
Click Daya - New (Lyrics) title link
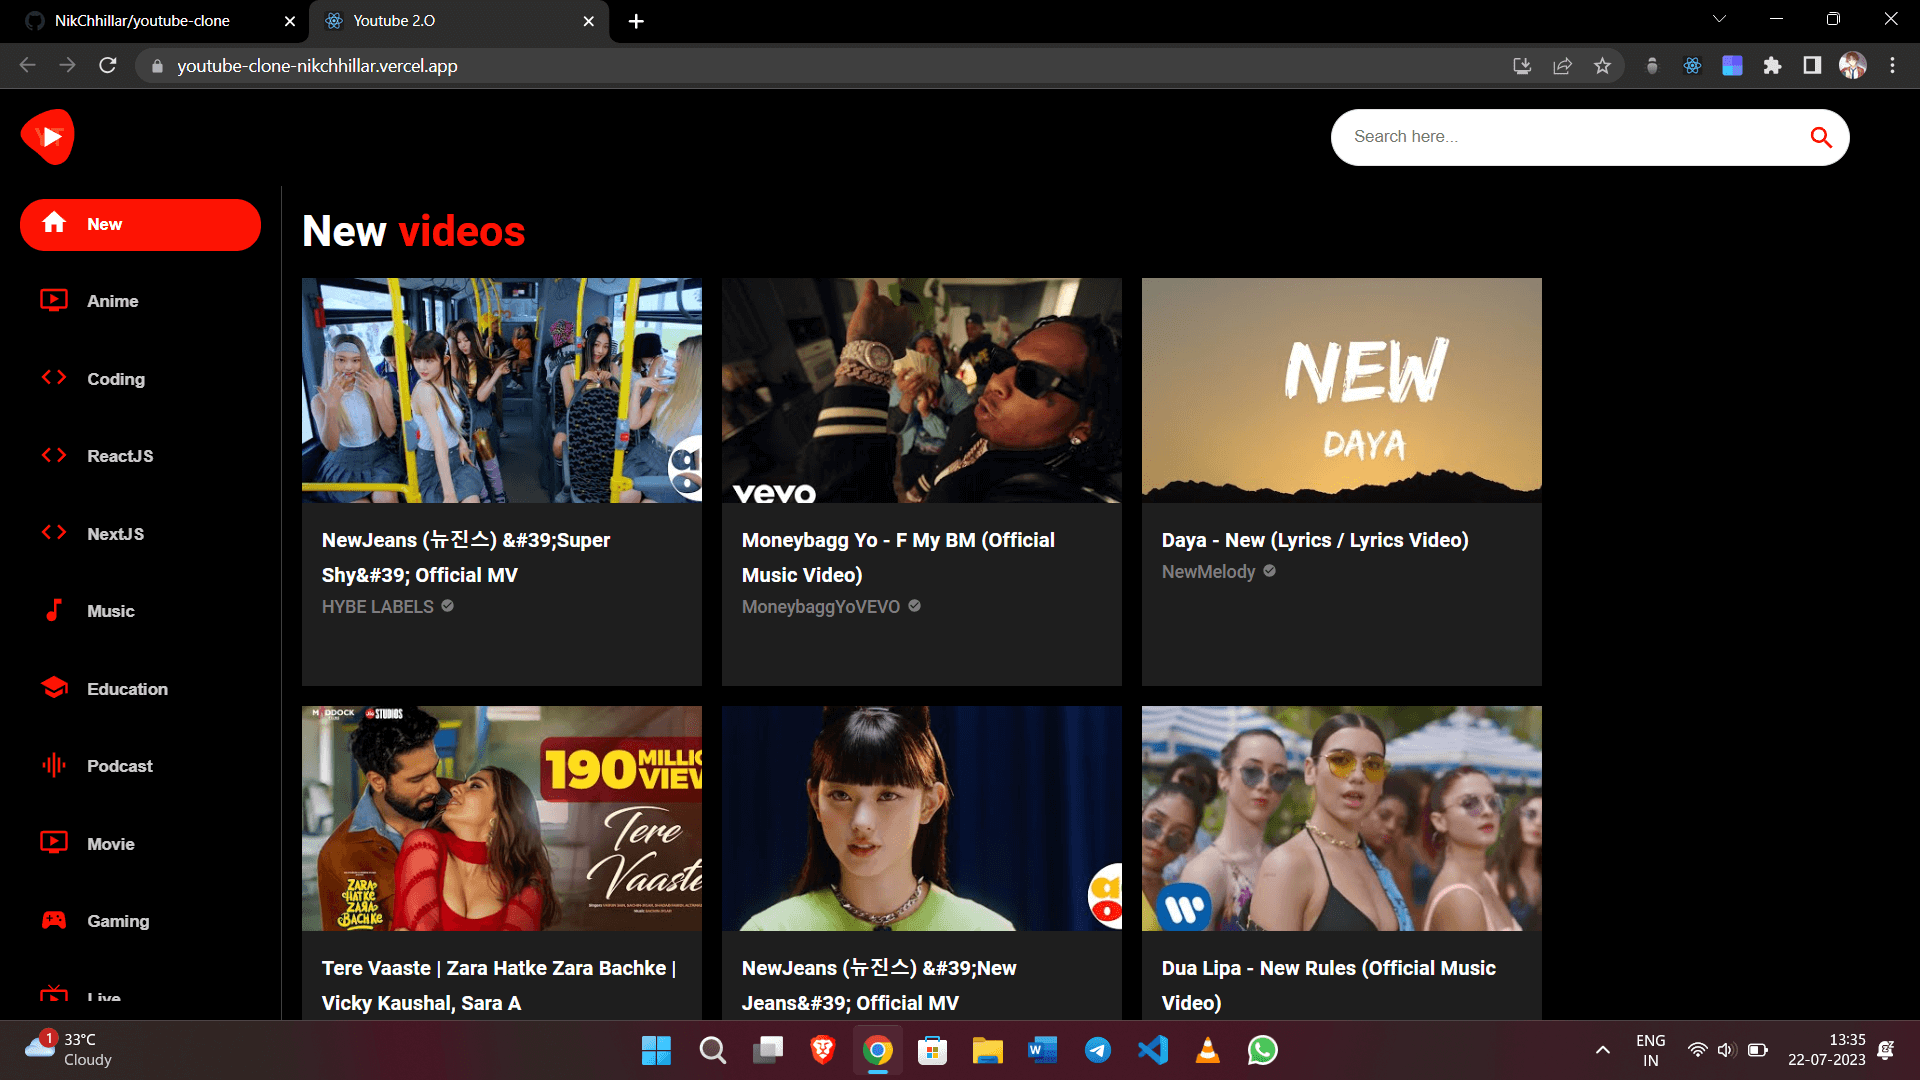point(1315,540)
